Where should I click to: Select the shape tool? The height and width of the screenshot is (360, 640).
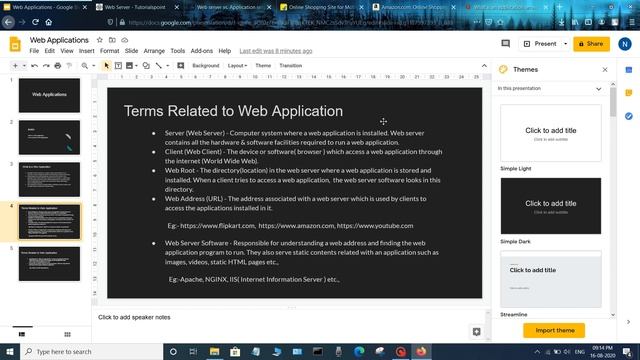(x=146, y=66)
